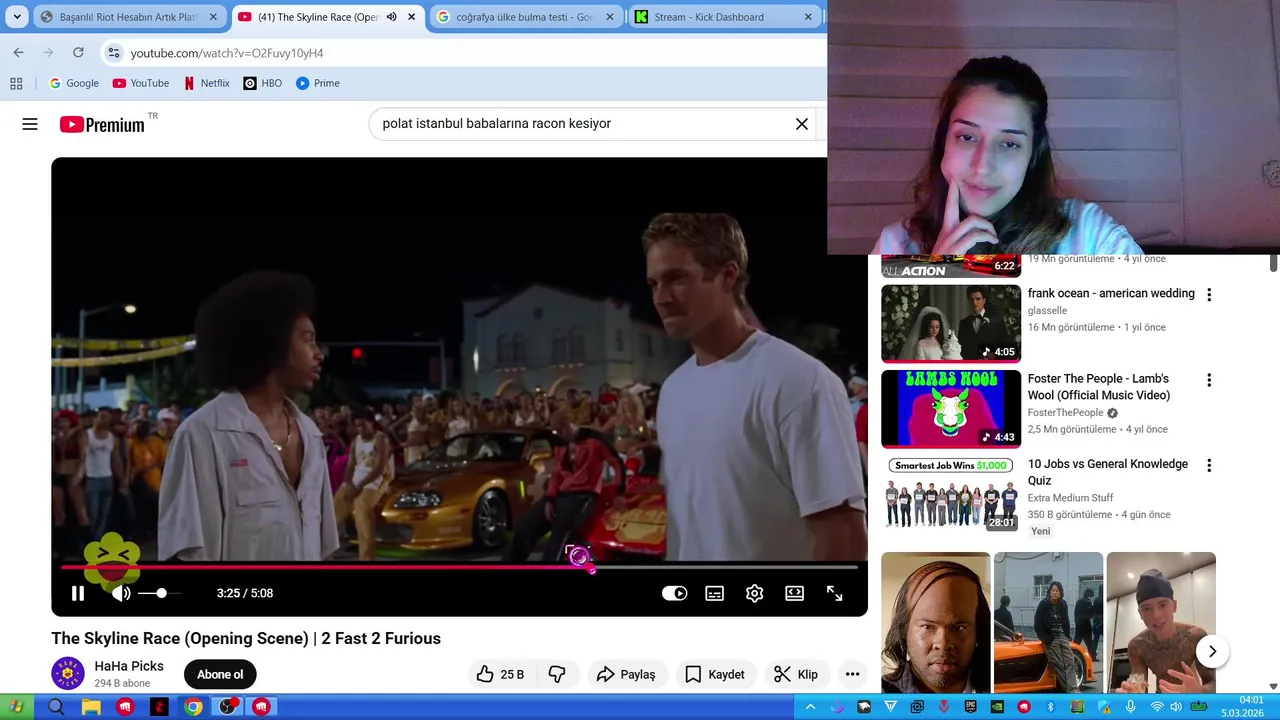The width and height of the screenshot is (1280, 720).
Task: Open the orange car Shorts thumbnail
Action: 1048,622
